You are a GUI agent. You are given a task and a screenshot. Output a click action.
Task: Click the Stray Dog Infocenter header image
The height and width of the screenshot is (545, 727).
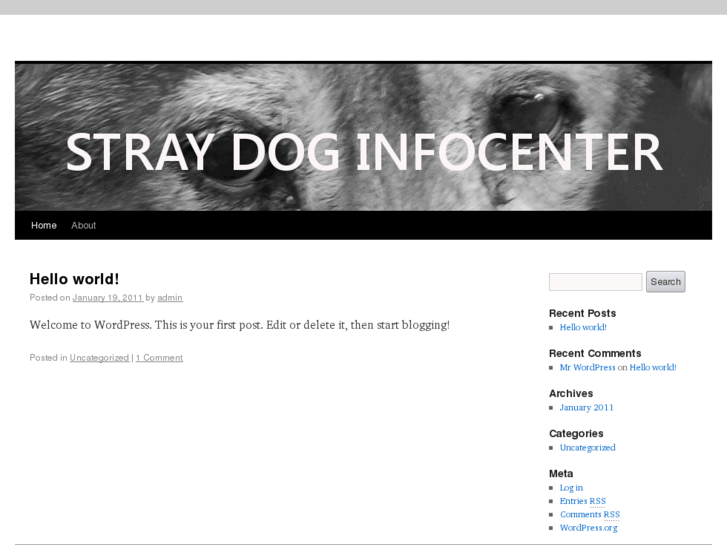[x=364, y=137]
